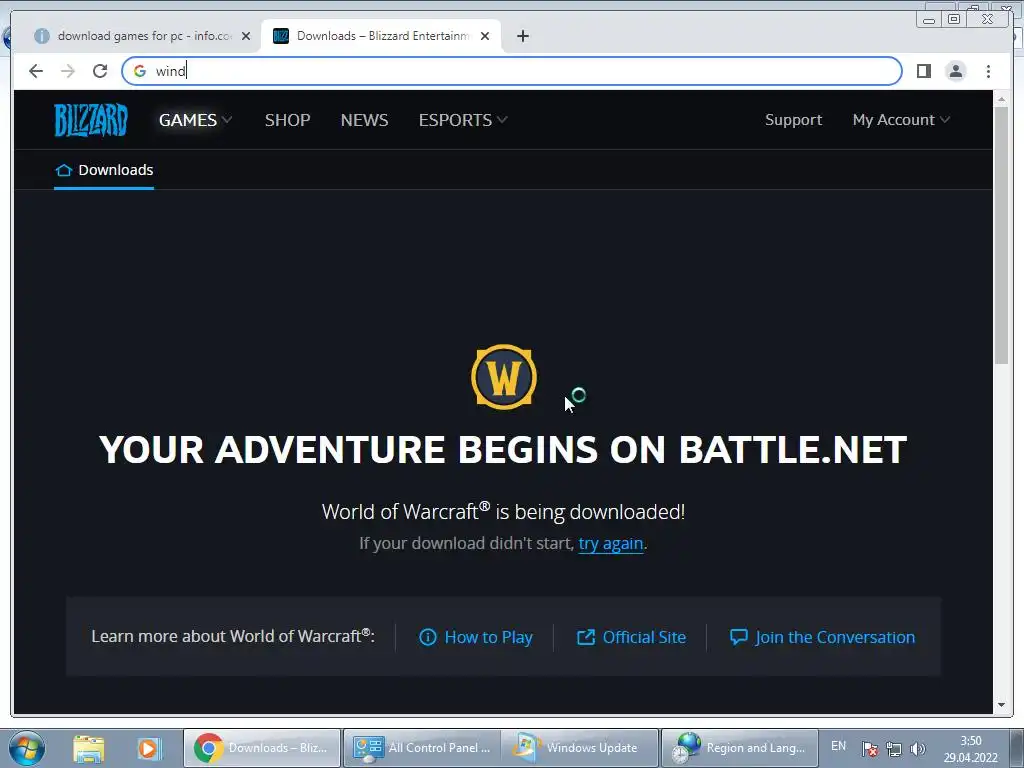
Task: Click the home icon beside Downloads
Action: click(63, 170)
